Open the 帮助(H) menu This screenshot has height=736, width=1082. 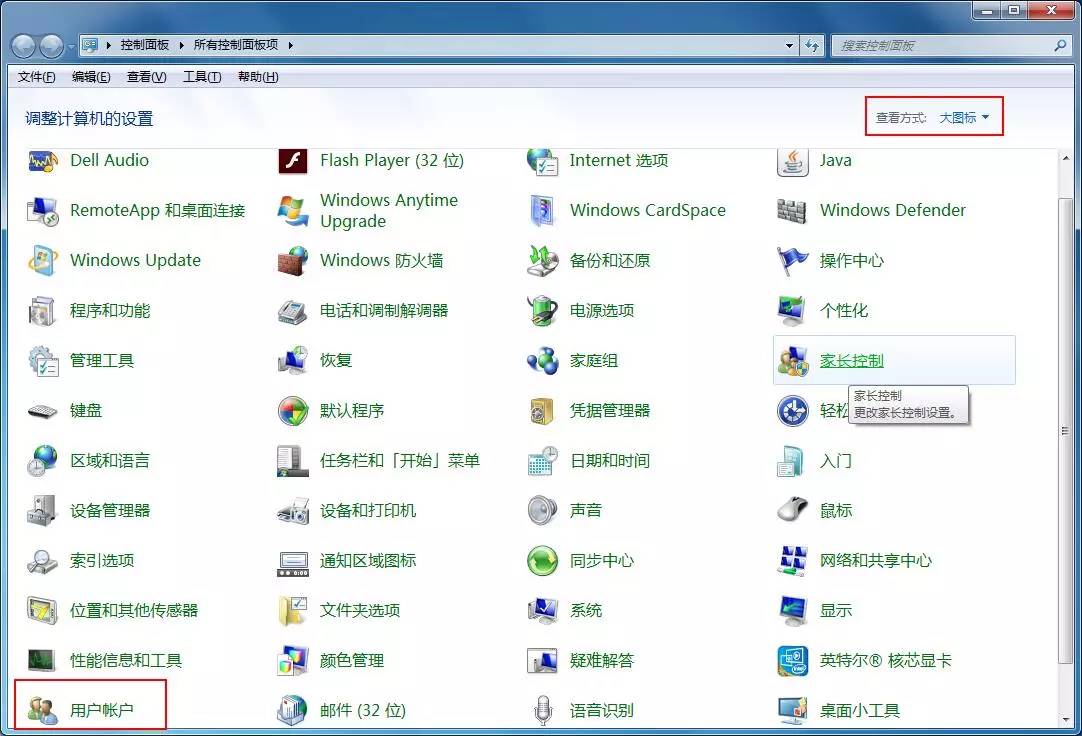pos(258,77)
